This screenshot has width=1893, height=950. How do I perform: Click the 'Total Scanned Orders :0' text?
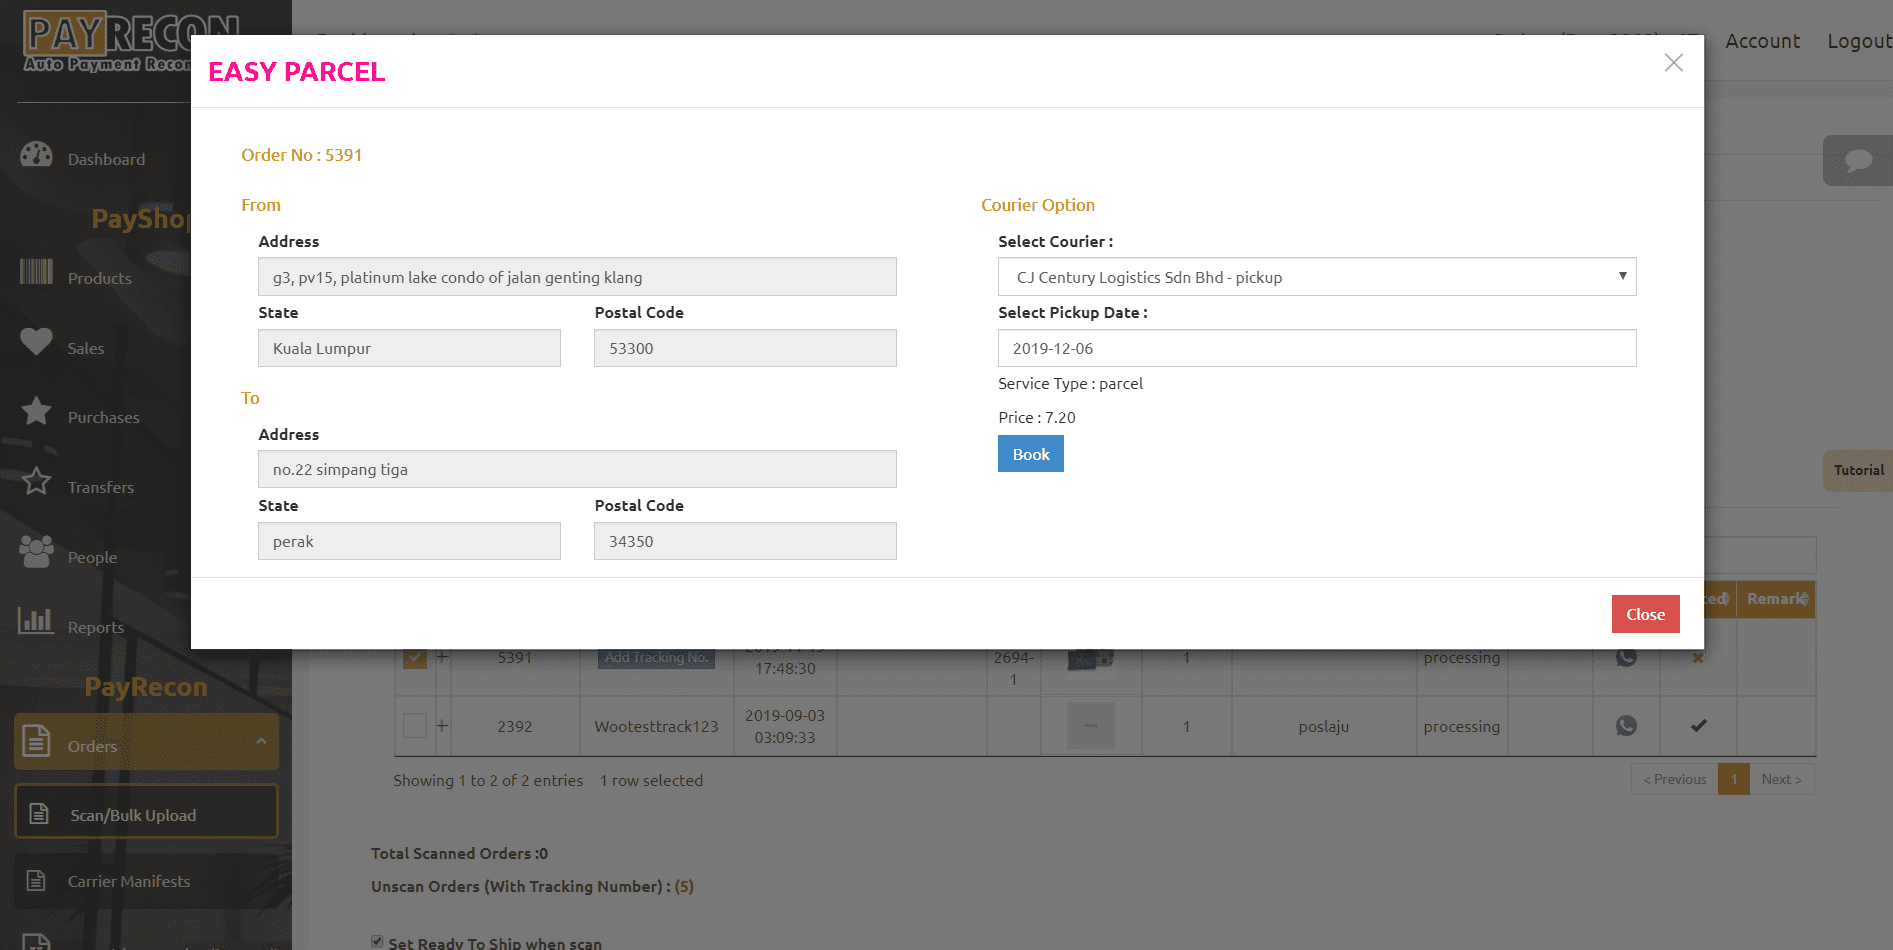[x=459, y=853]
